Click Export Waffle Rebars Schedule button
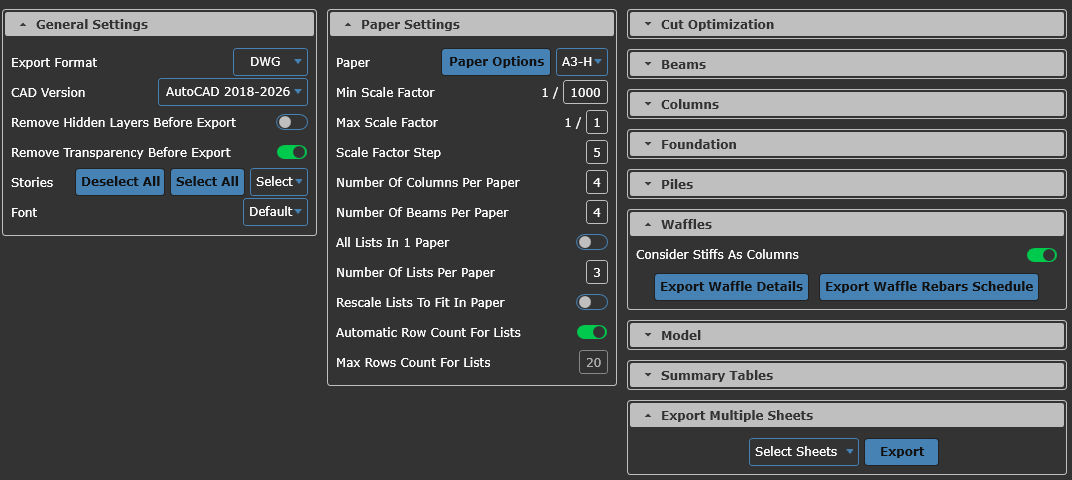Viewport: 1072px width, 480px height. click(928, 287)
